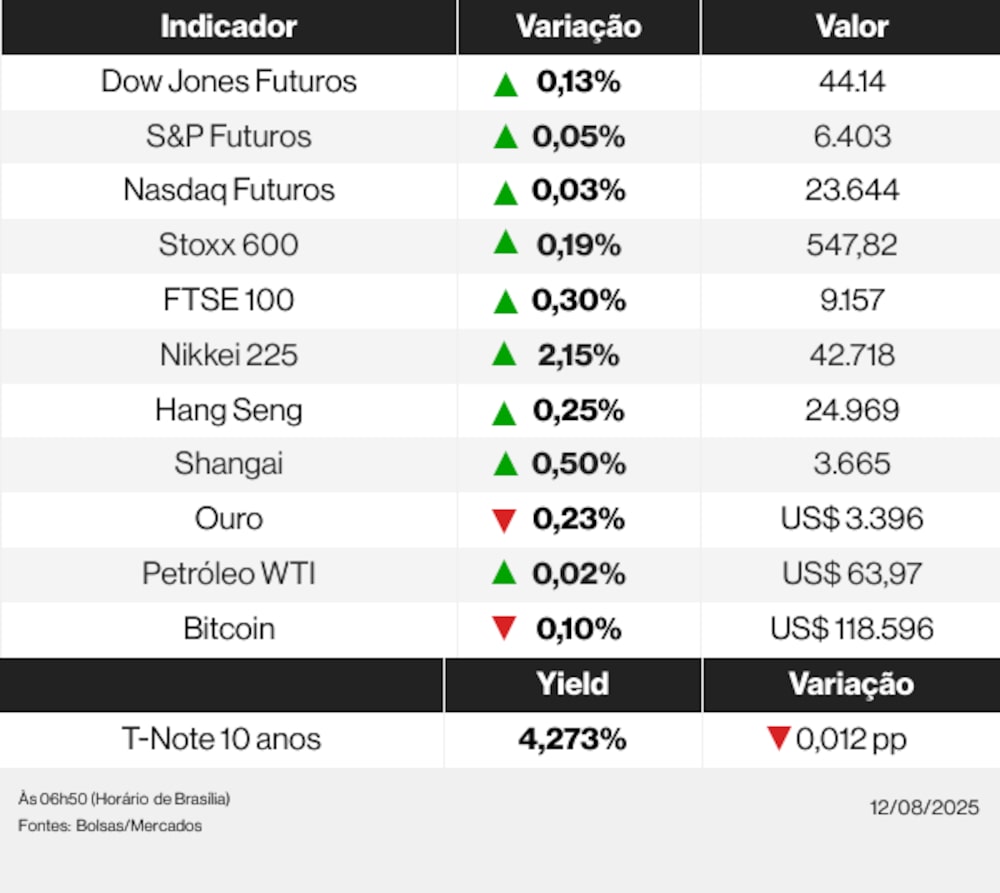Click the Bitcoin value US$ 118.596

point(851,629)
